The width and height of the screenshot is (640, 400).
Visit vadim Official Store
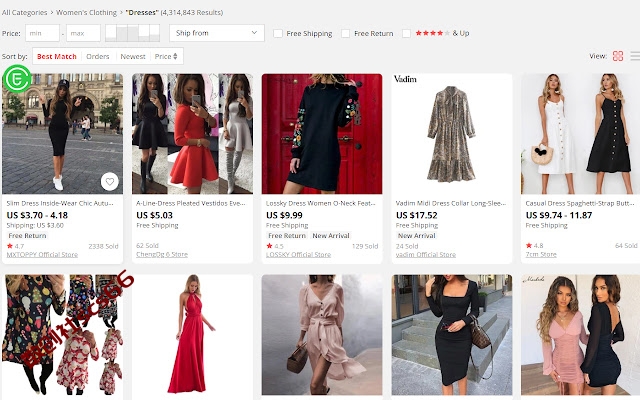(x=426, y=255)
